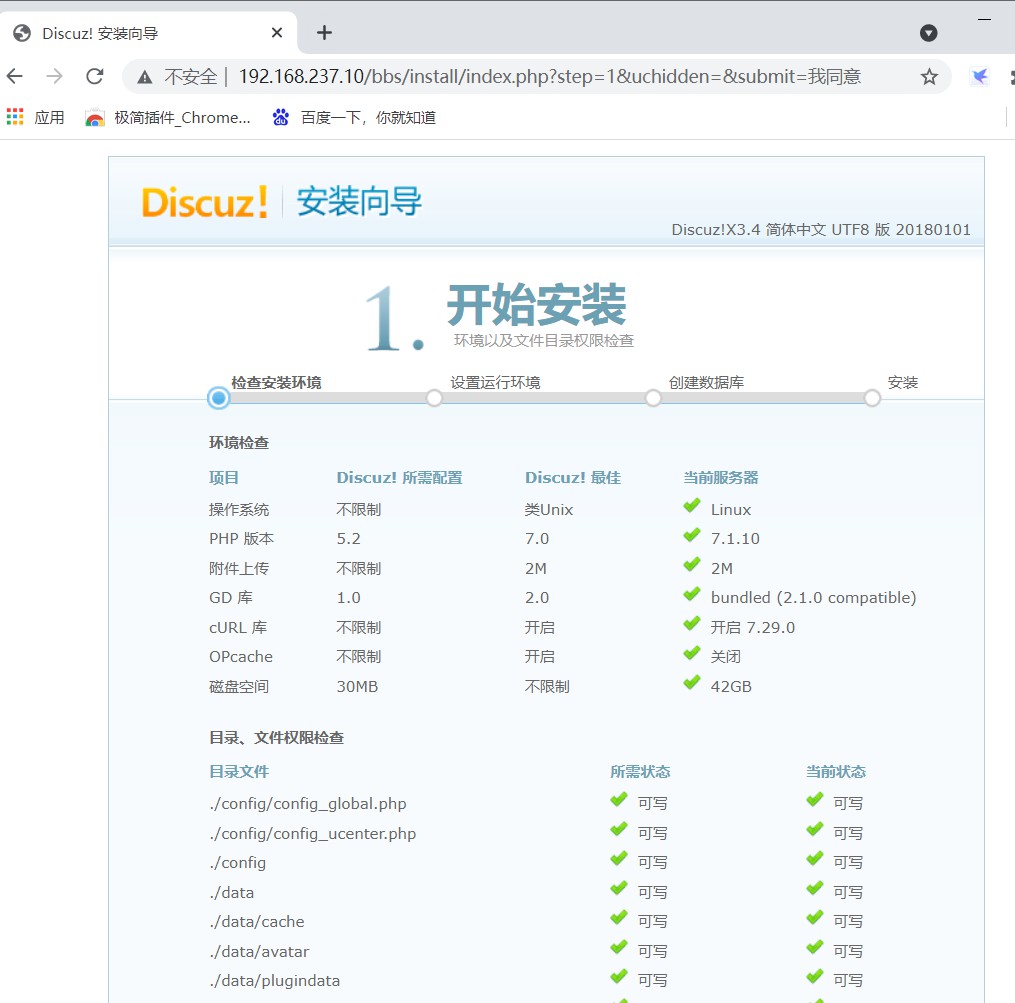This screenshot has height=1003, width=1015.
Task: Click the cURL 库 row label
Action: pyautogui.click(x=238, y=627)
